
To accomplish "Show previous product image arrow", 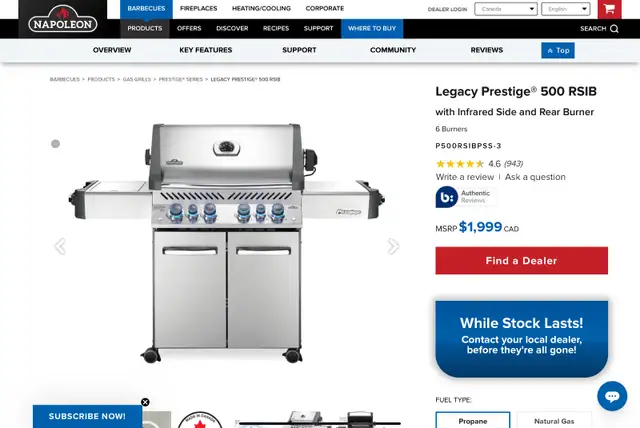I will [60, 246].
